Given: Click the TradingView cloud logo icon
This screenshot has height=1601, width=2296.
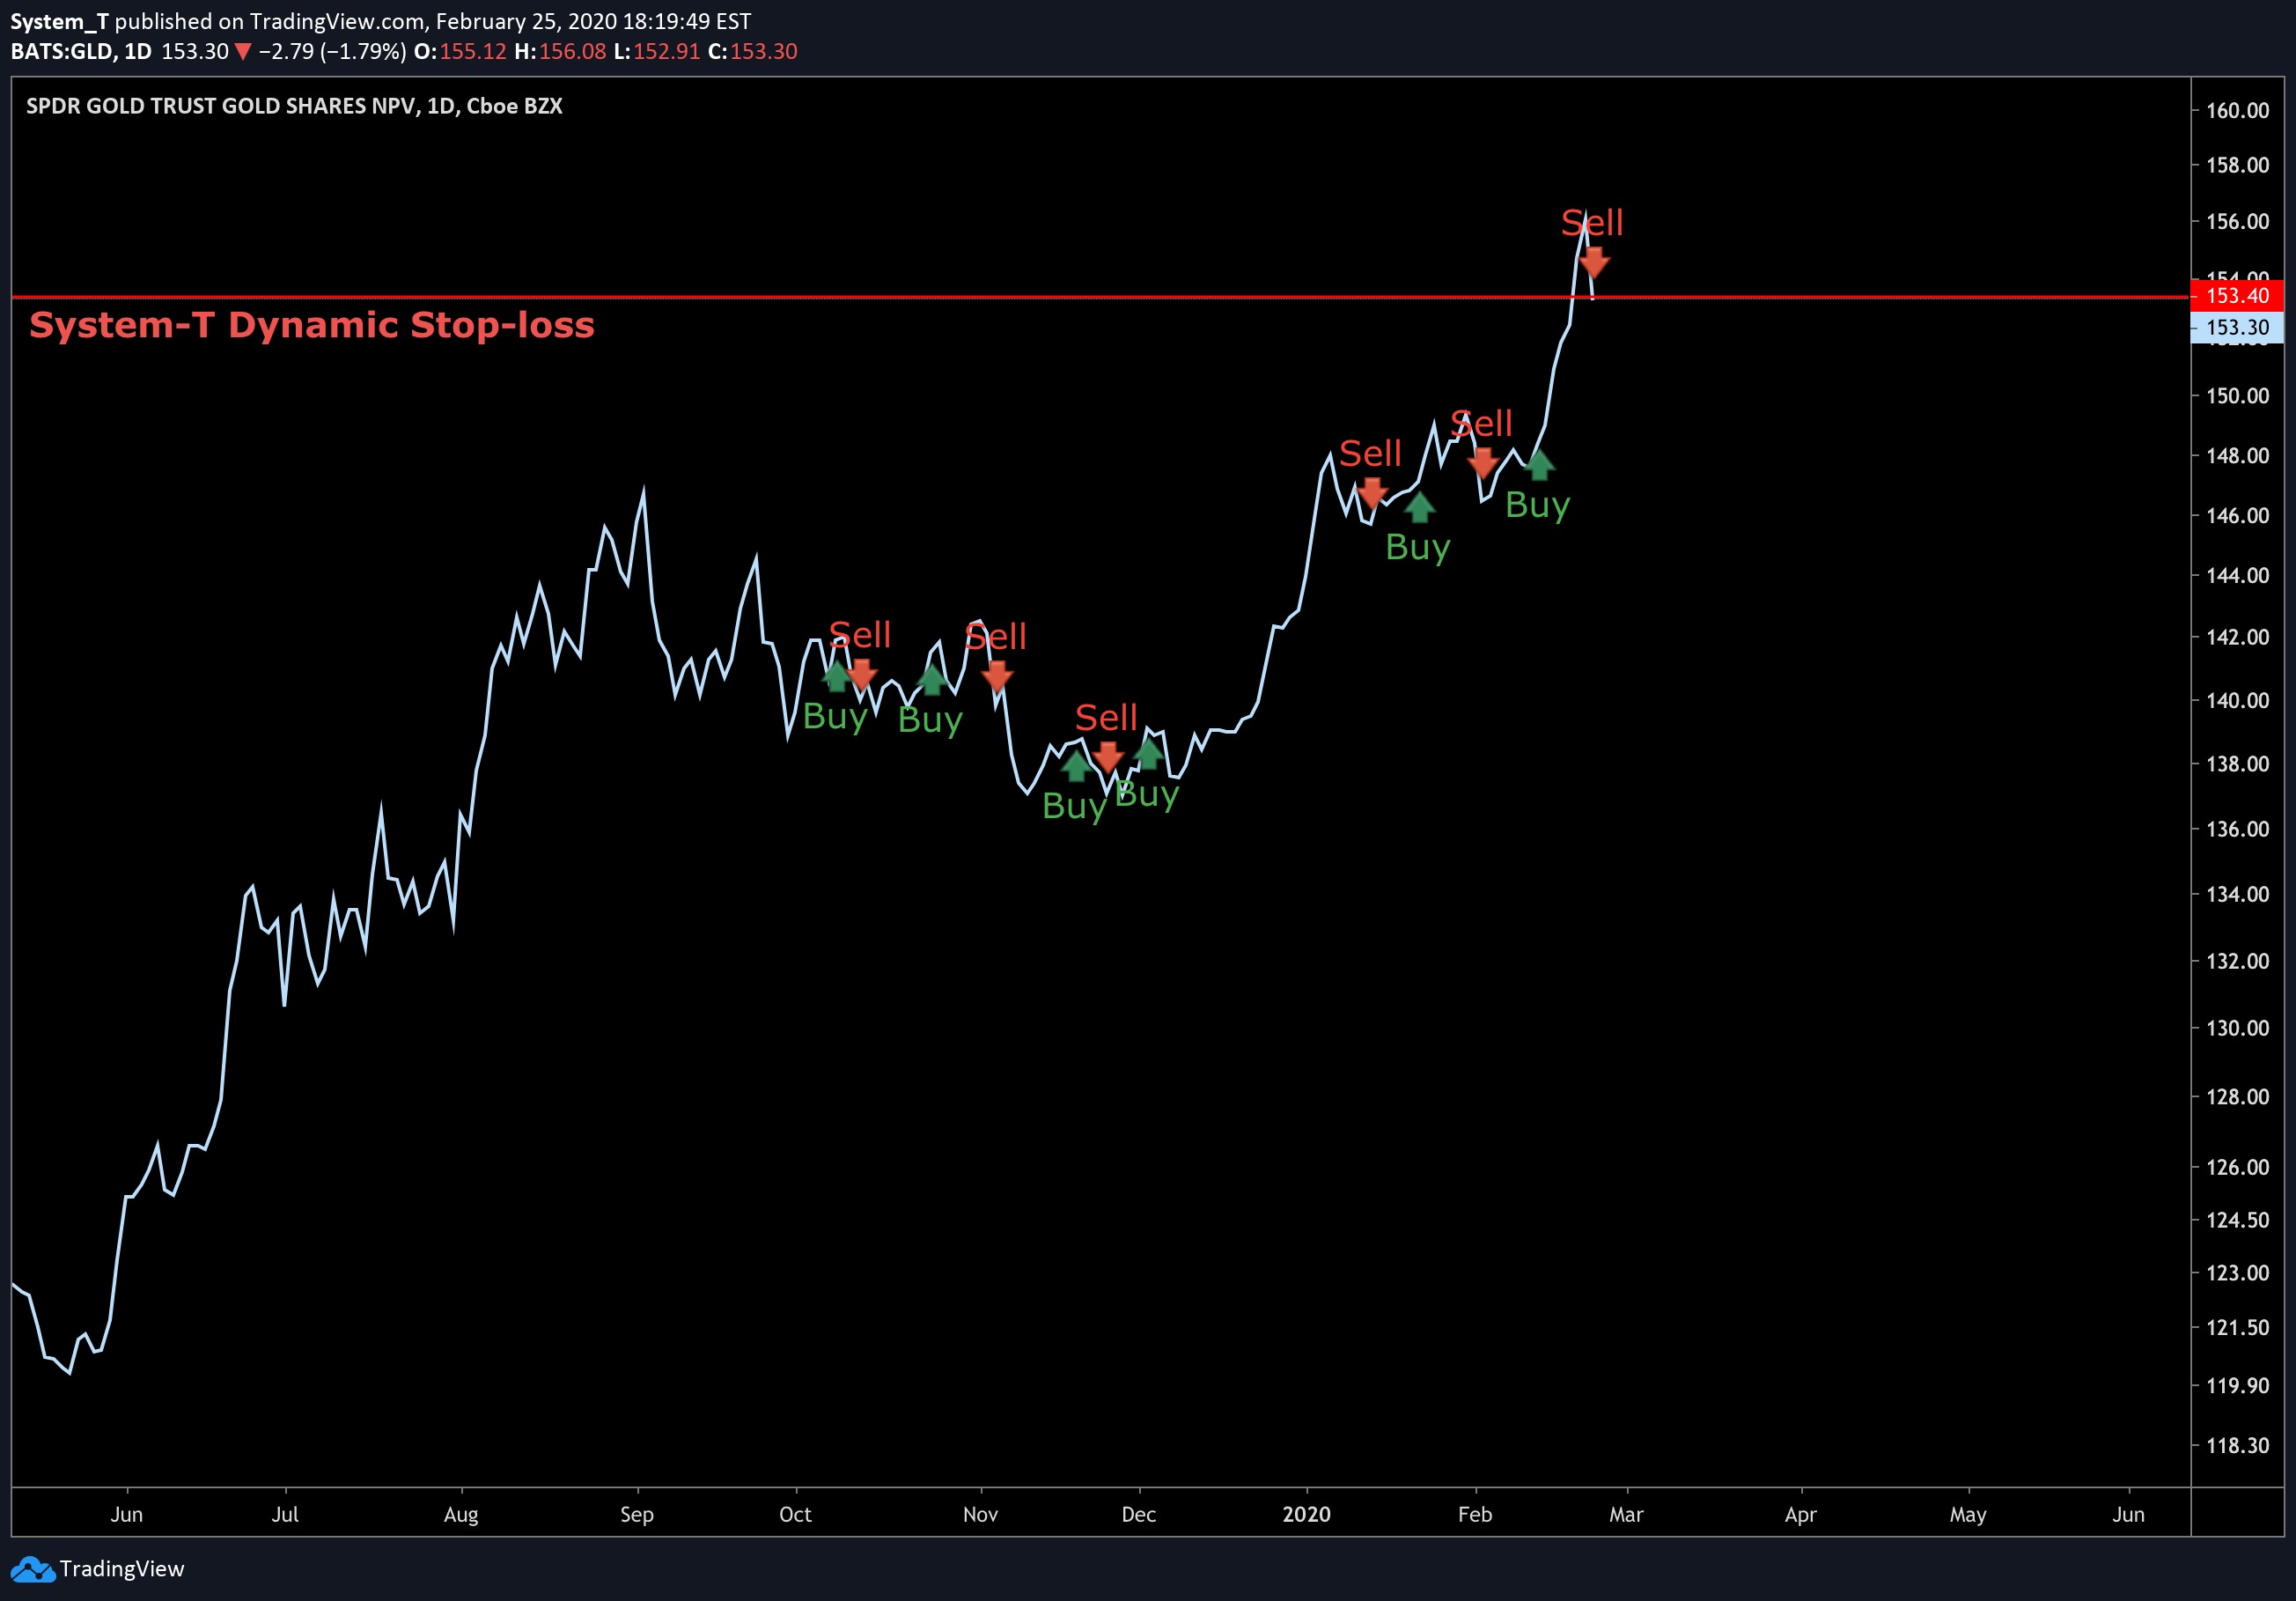Looking at the screenshot, I should click(x=32, y=1569).
